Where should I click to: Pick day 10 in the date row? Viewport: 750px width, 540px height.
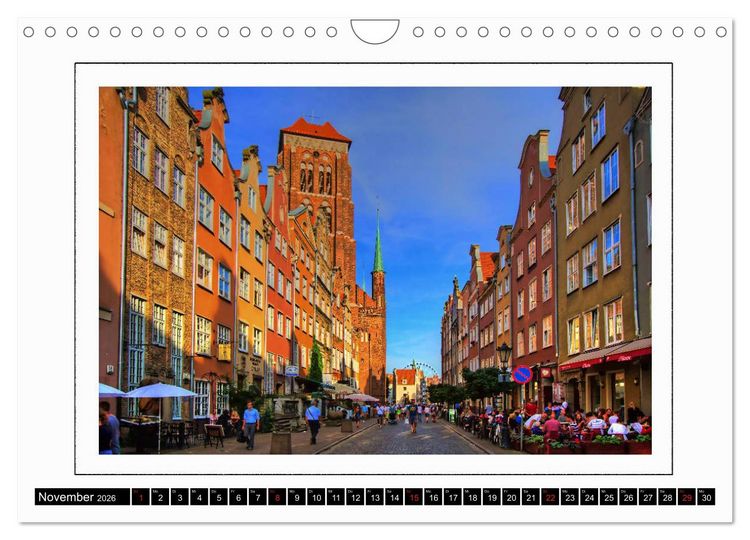tap(317, 496)
